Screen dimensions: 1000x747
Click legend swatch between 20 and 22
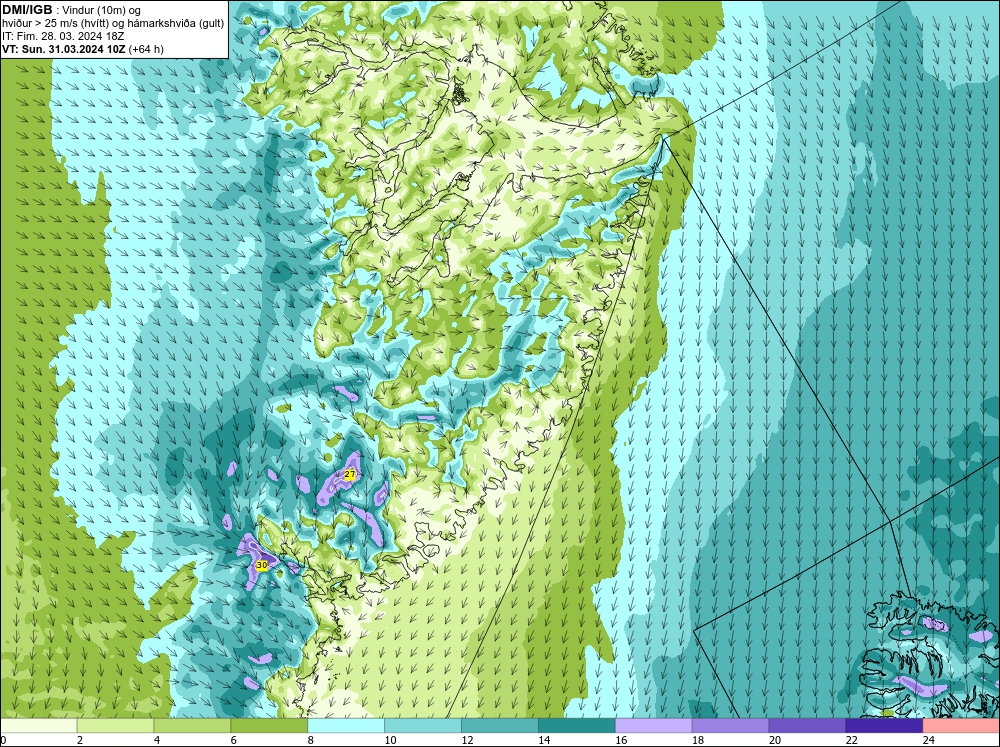point(807,726)
